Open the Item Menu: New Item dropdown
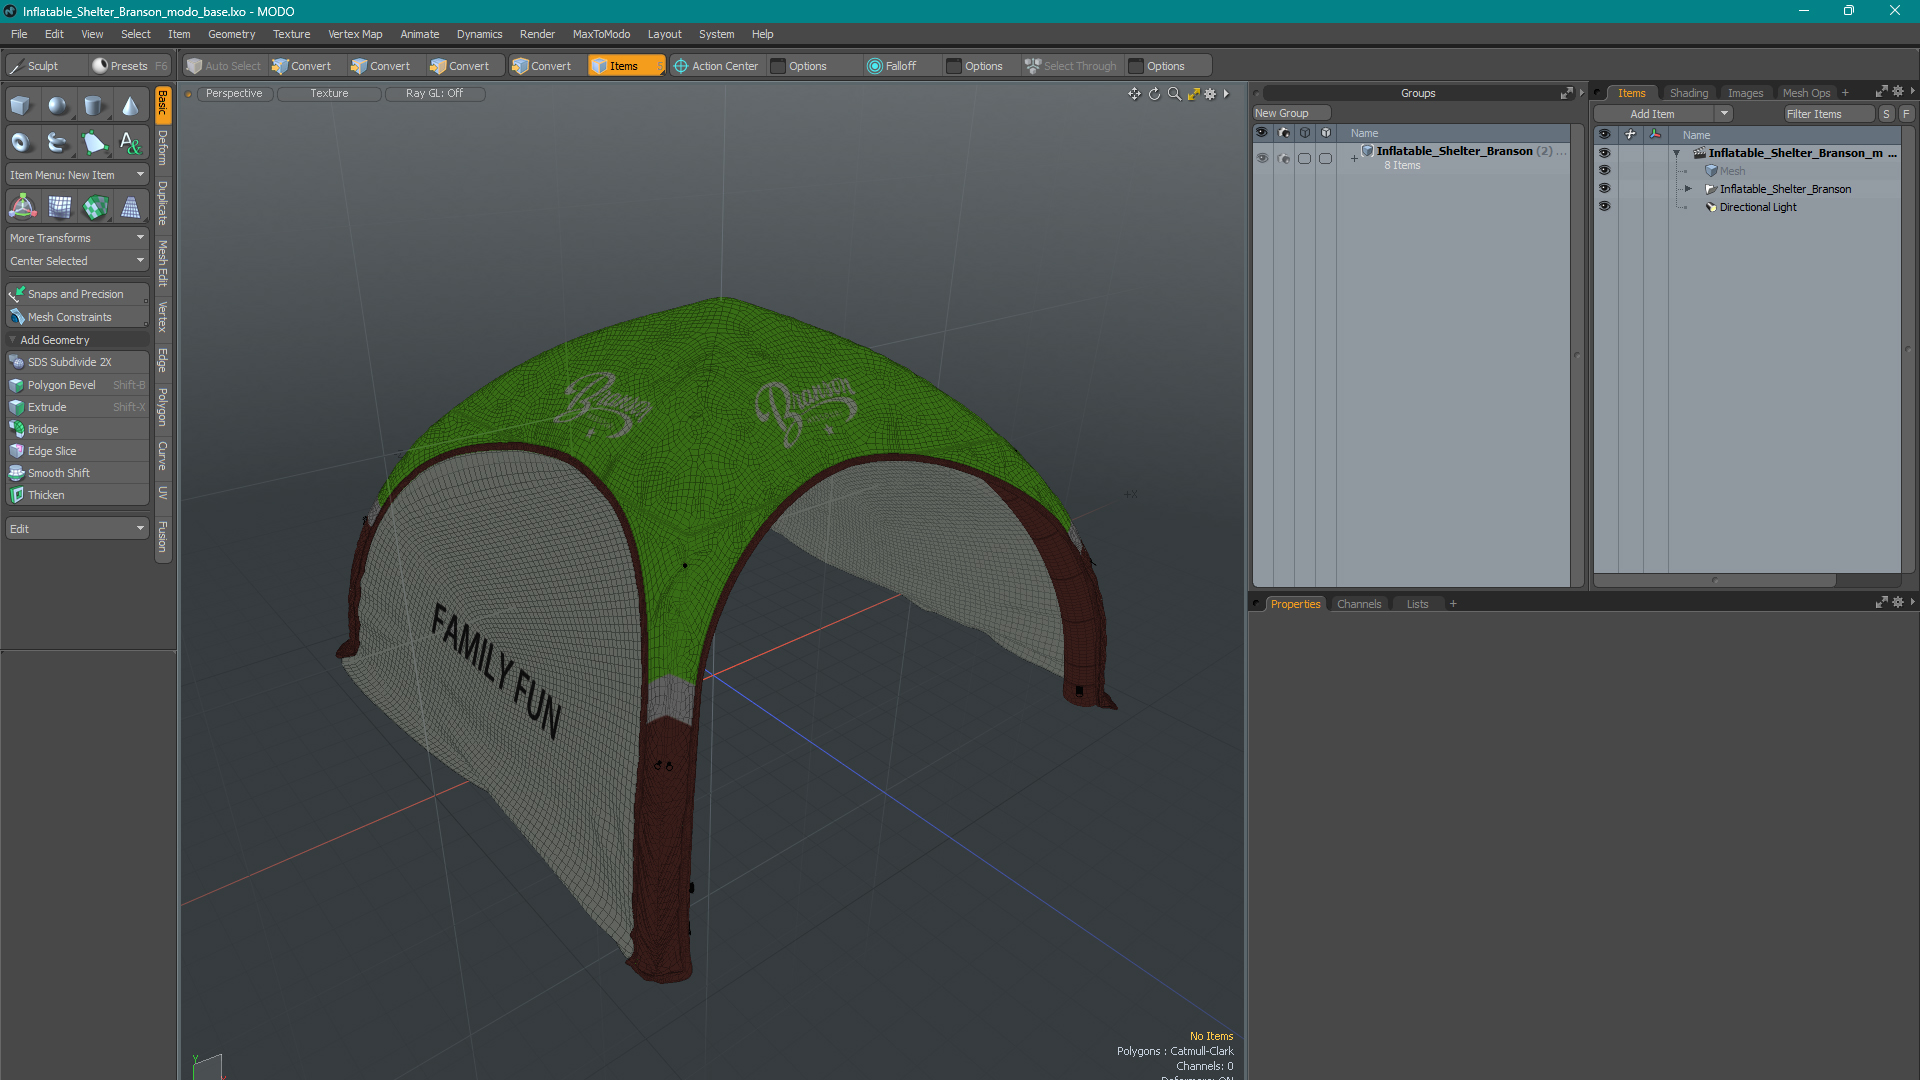The height and width of the screenshot is (1080, 1920). pyautogui.click(x=77, y=175)
